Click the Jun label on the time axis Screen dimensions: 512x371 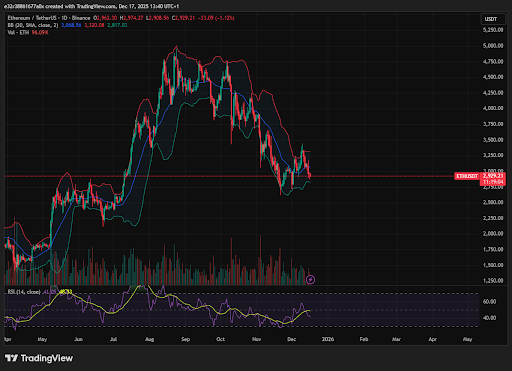pyautogui.click(x=78, y=339)
